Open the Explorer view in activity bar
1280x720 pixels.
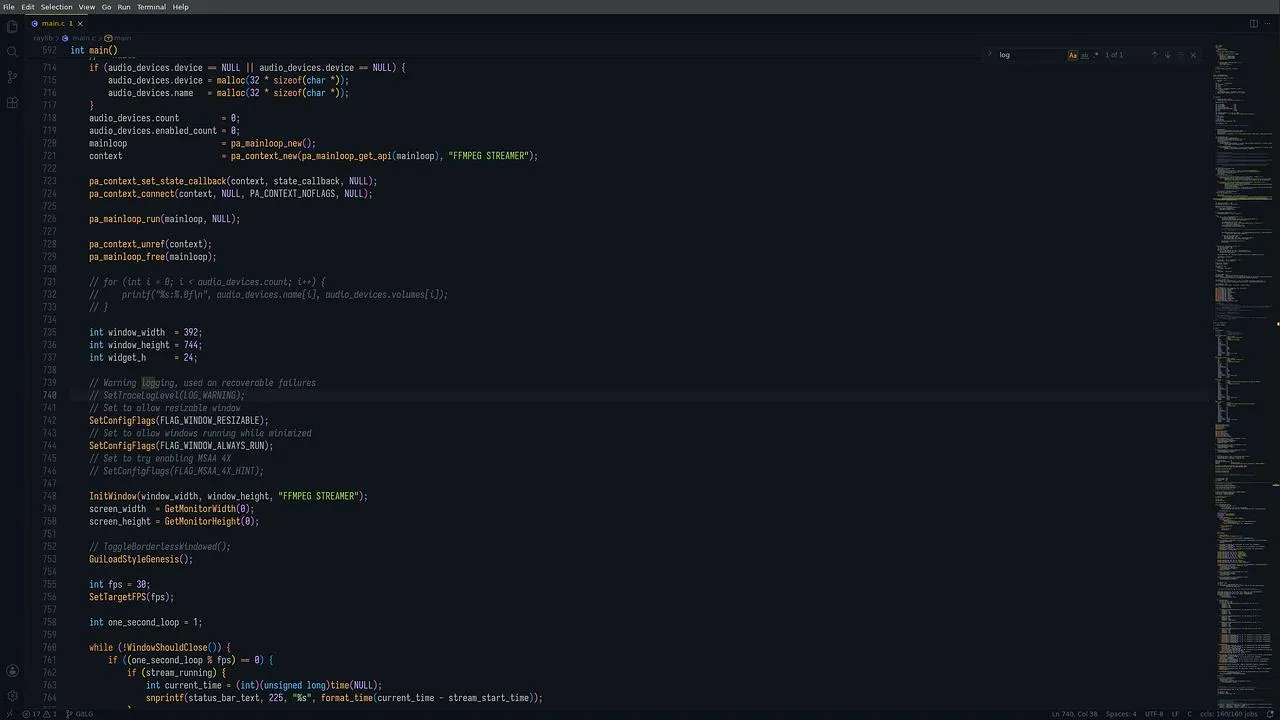tap(12, 27)
